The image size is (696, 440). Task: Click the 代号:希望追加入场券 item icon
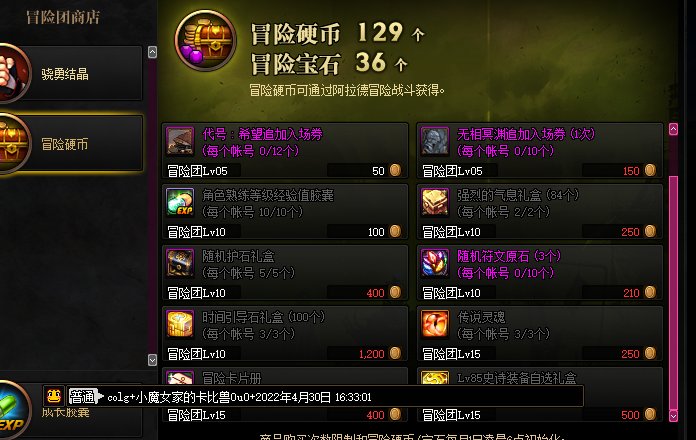180,141
